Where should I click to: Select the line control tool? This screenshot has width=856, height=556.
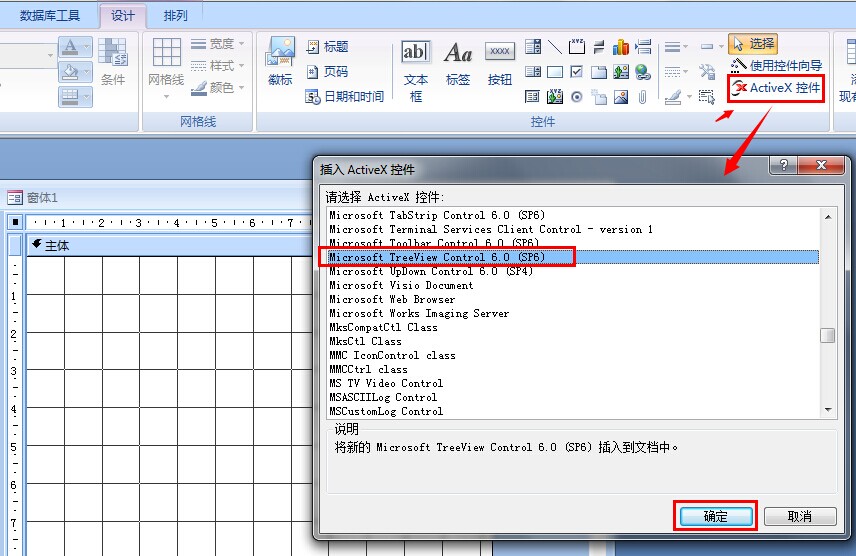pos(555,46)
